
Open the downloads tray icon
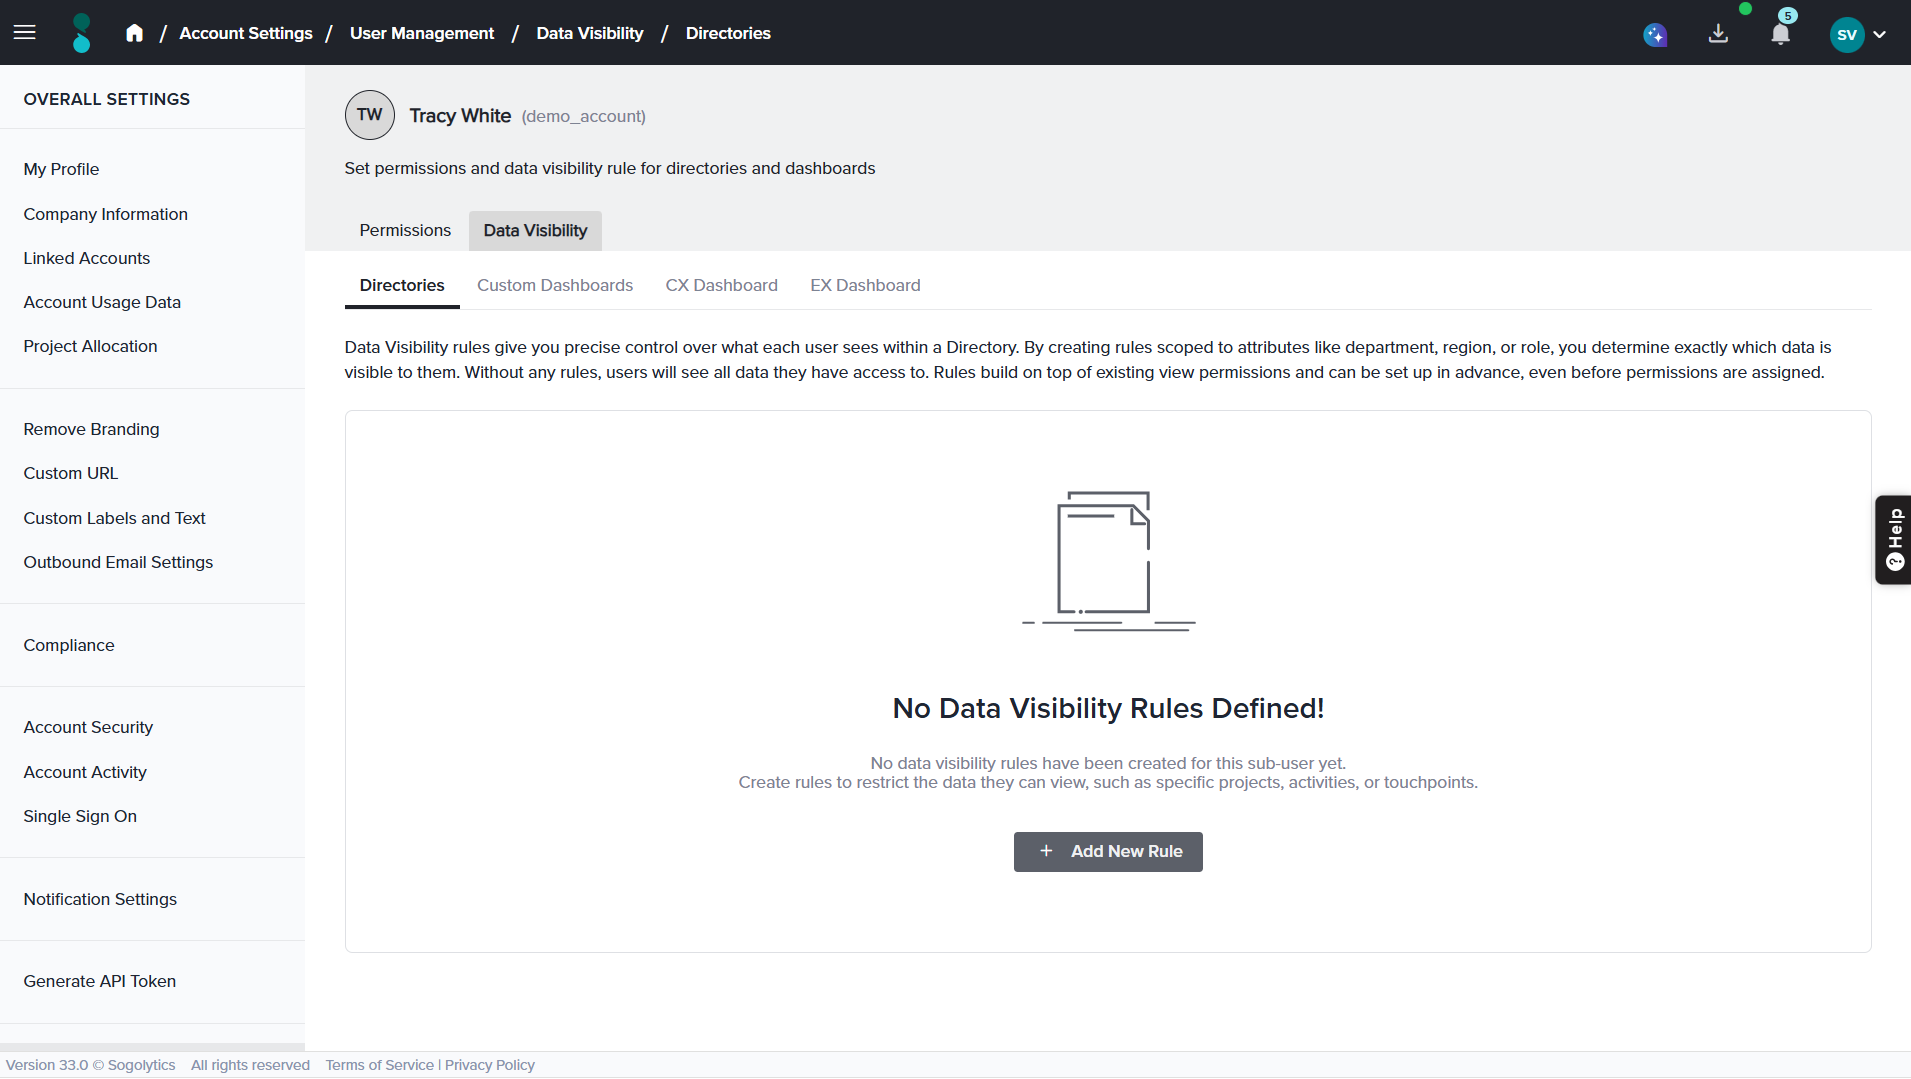click(x=1718, y=34)
